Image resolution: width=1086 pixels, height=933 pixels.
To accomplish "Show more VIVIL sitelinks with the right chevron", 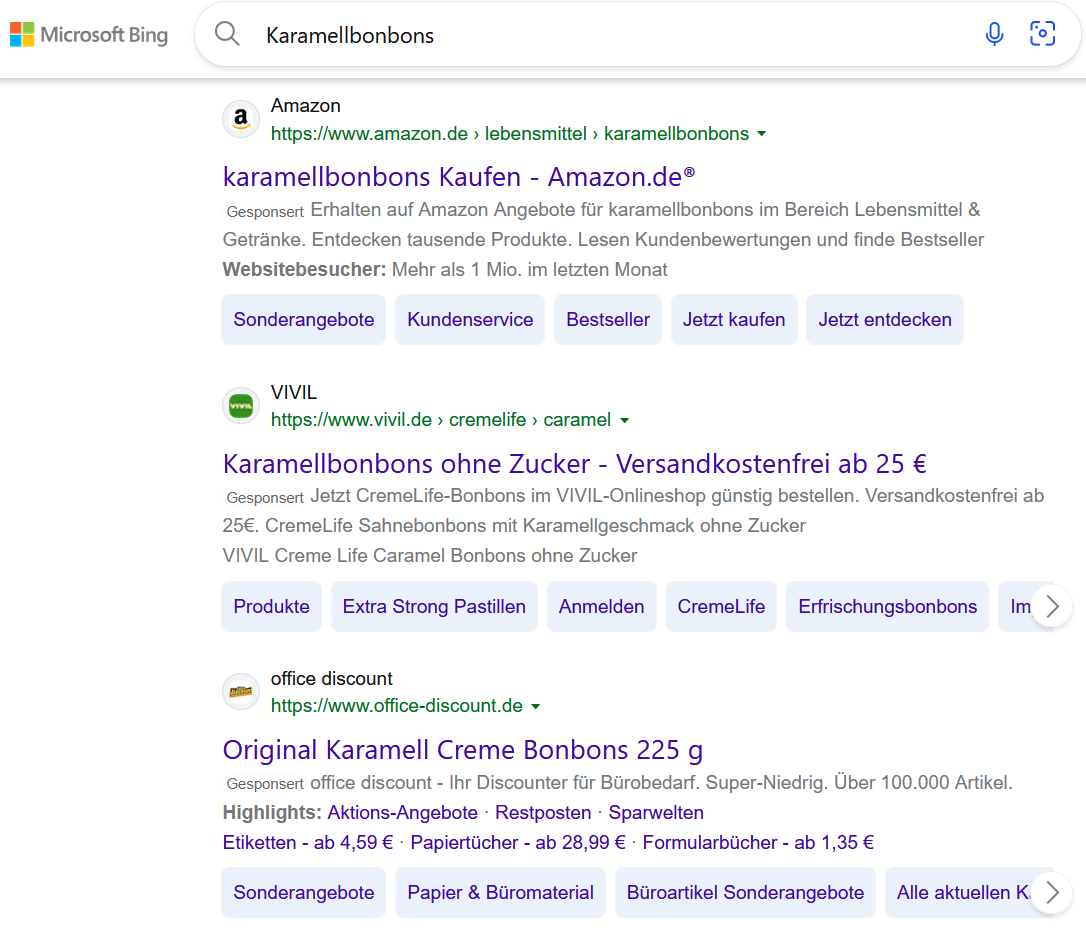I will (1052, 607).
